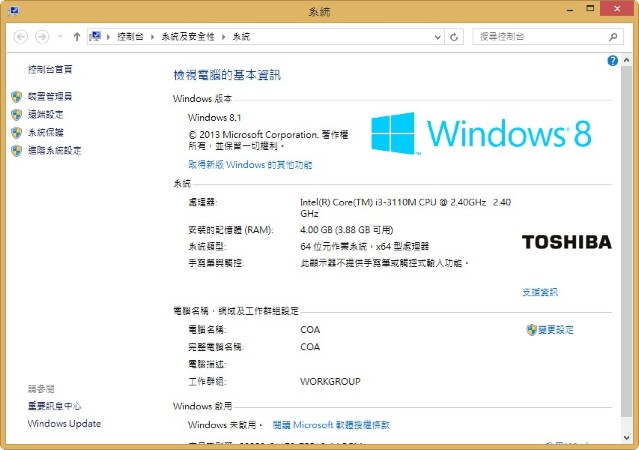Viewport: 639px width, 450px height.
Task: Click the shield icon beside 遠端設定
Action: coord(16,115)
